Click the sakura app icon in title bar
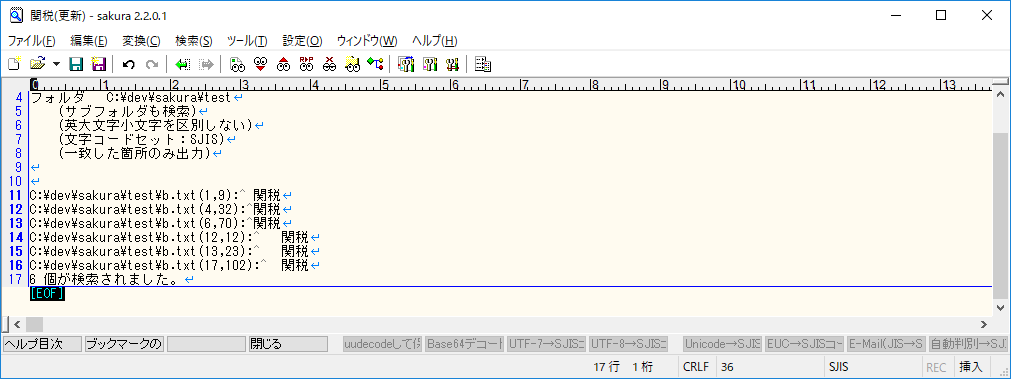The width and height of the screenshot is (1011, 379). tap(17, 15)
